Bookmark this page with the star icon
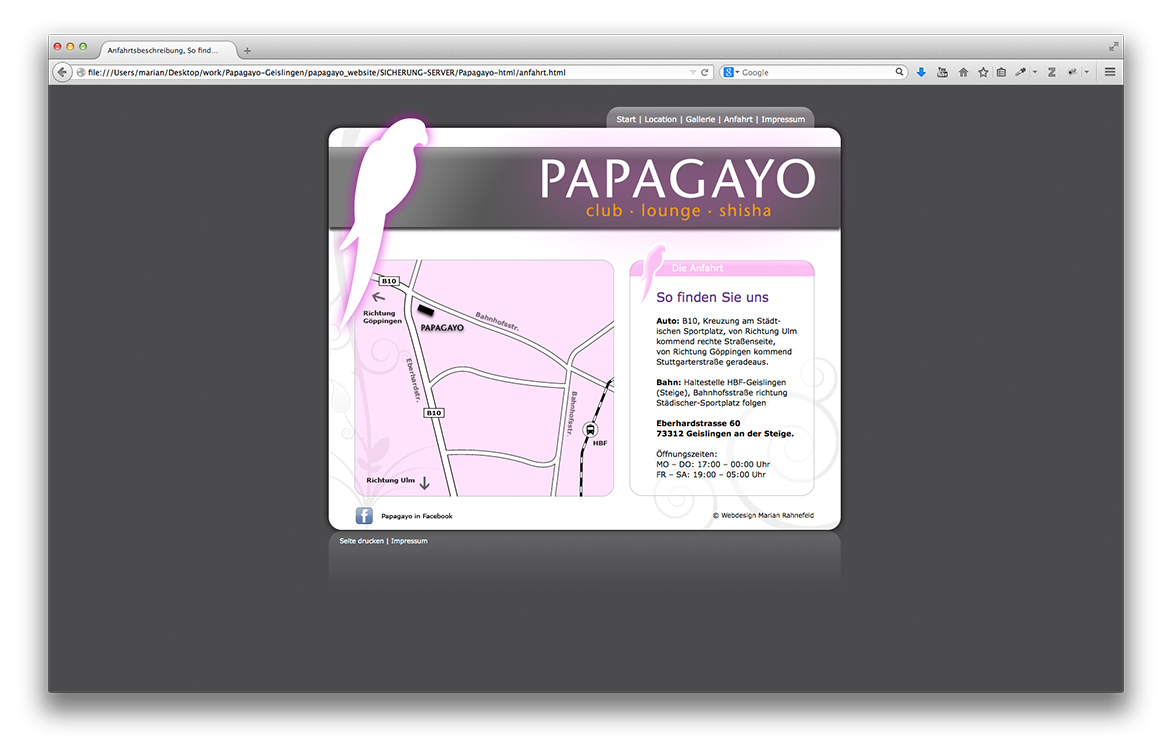The image size is (1170, 750). pyautogui.click(x=983, y=72)
